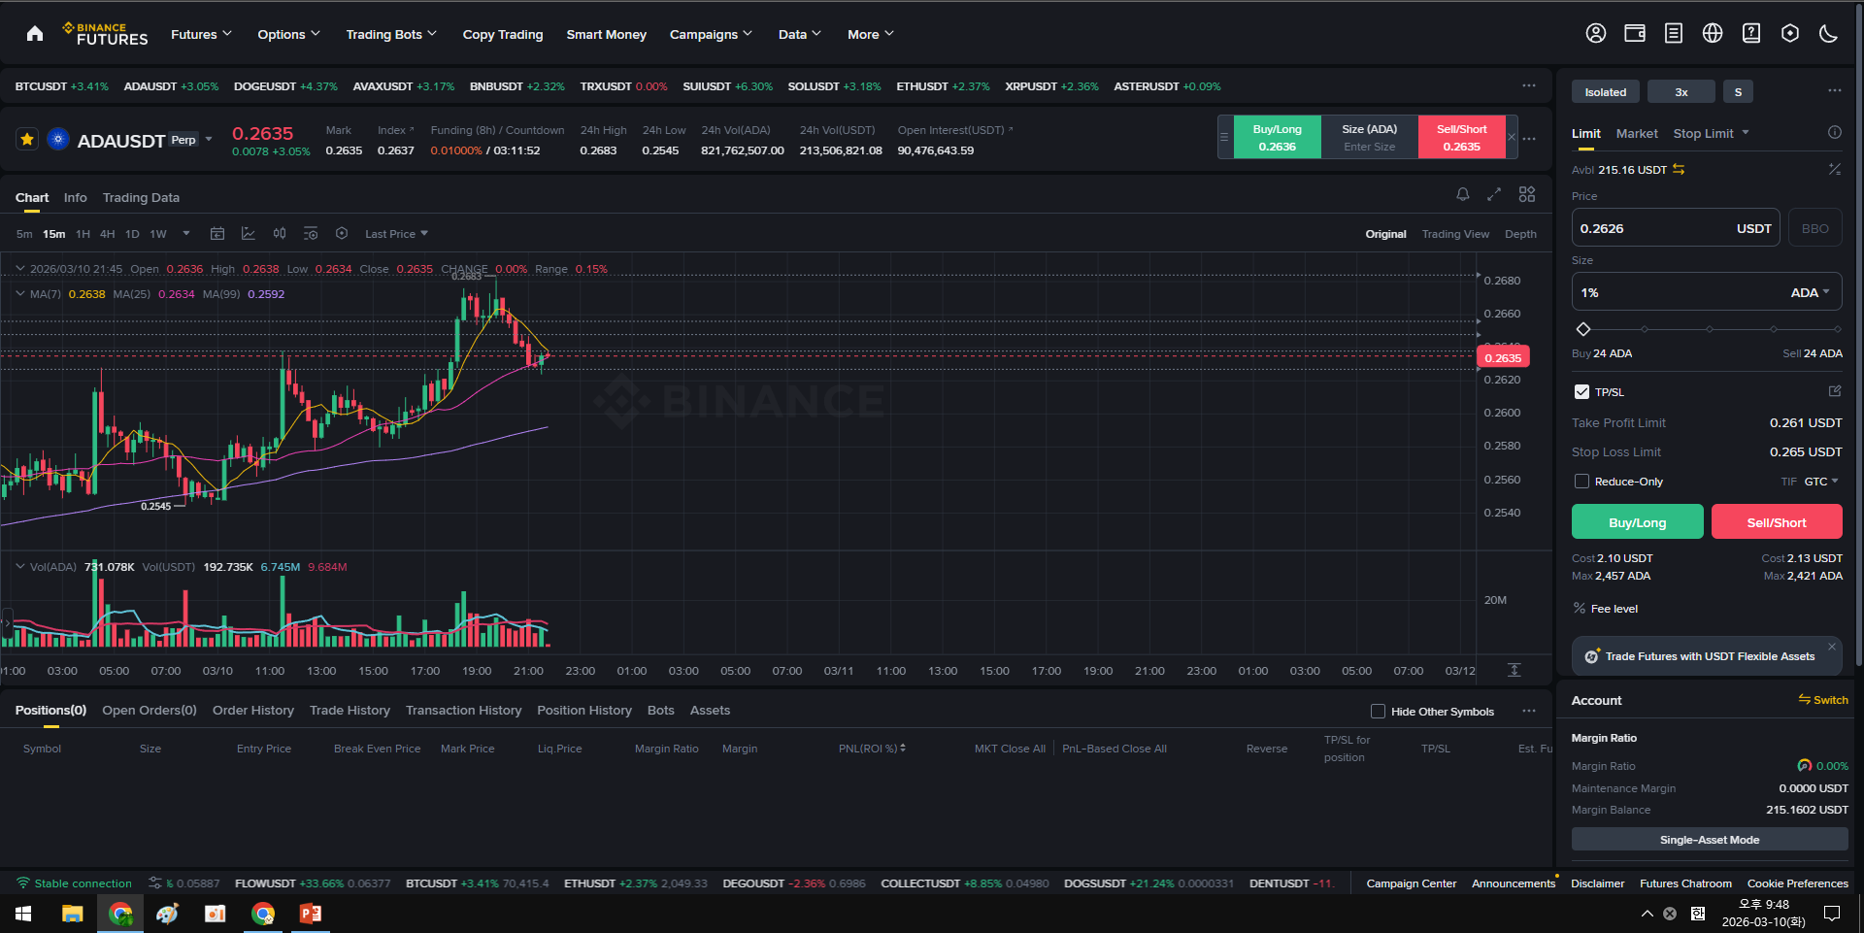Select the 5m timeframe
This screenshot has width=1864, height=933.
[24, 234]
